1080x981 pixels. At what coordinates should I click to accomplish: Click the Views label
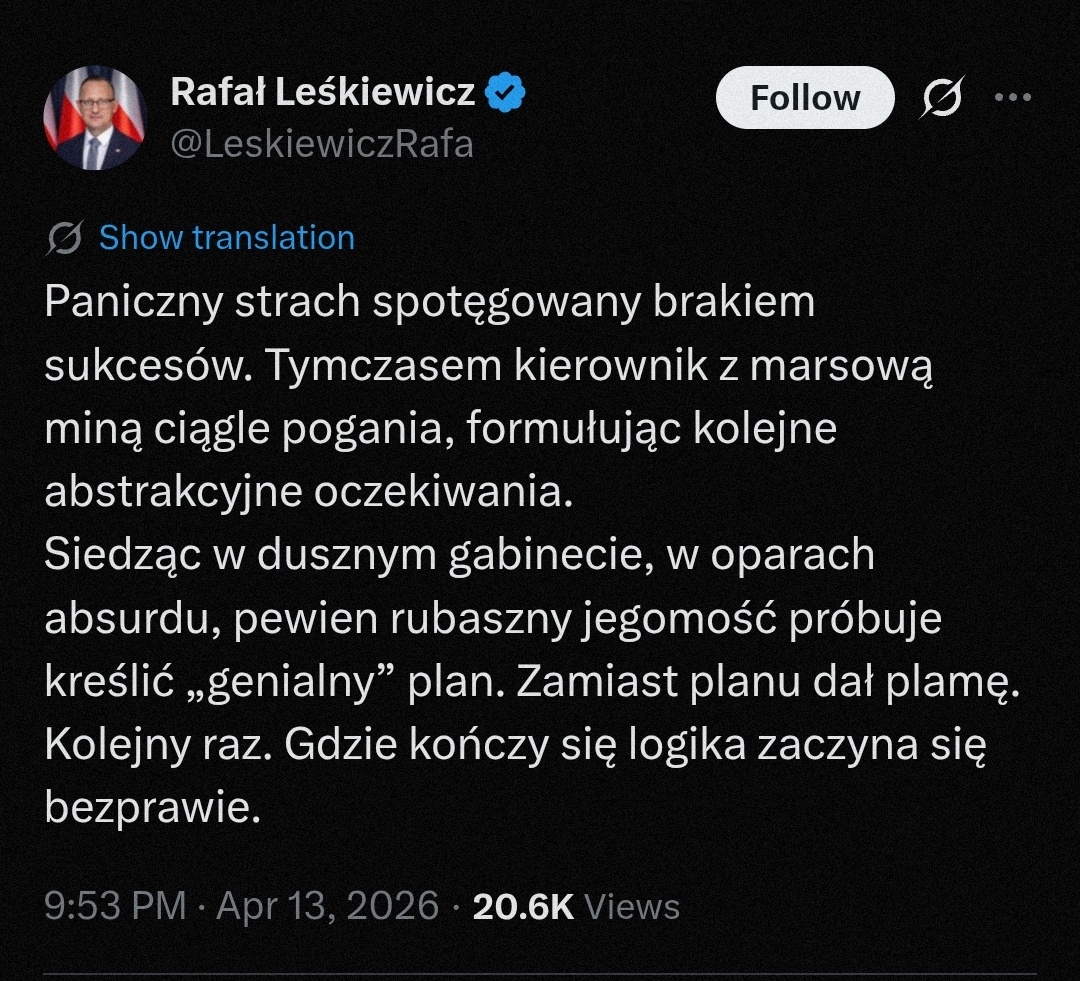pyautogui.click(x=631, y=906)
